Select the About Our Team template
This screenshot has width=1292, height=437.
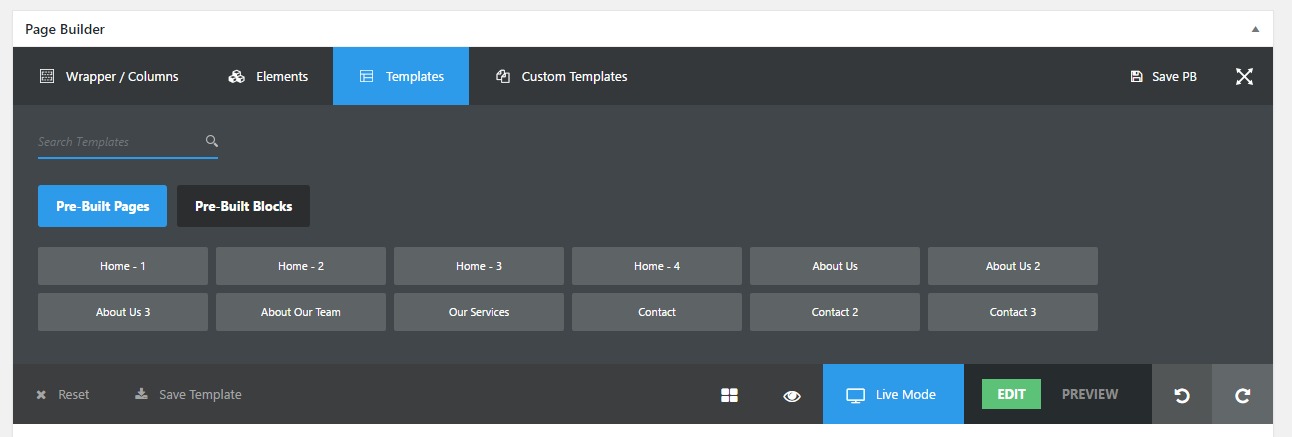click(x=300, y=312)
